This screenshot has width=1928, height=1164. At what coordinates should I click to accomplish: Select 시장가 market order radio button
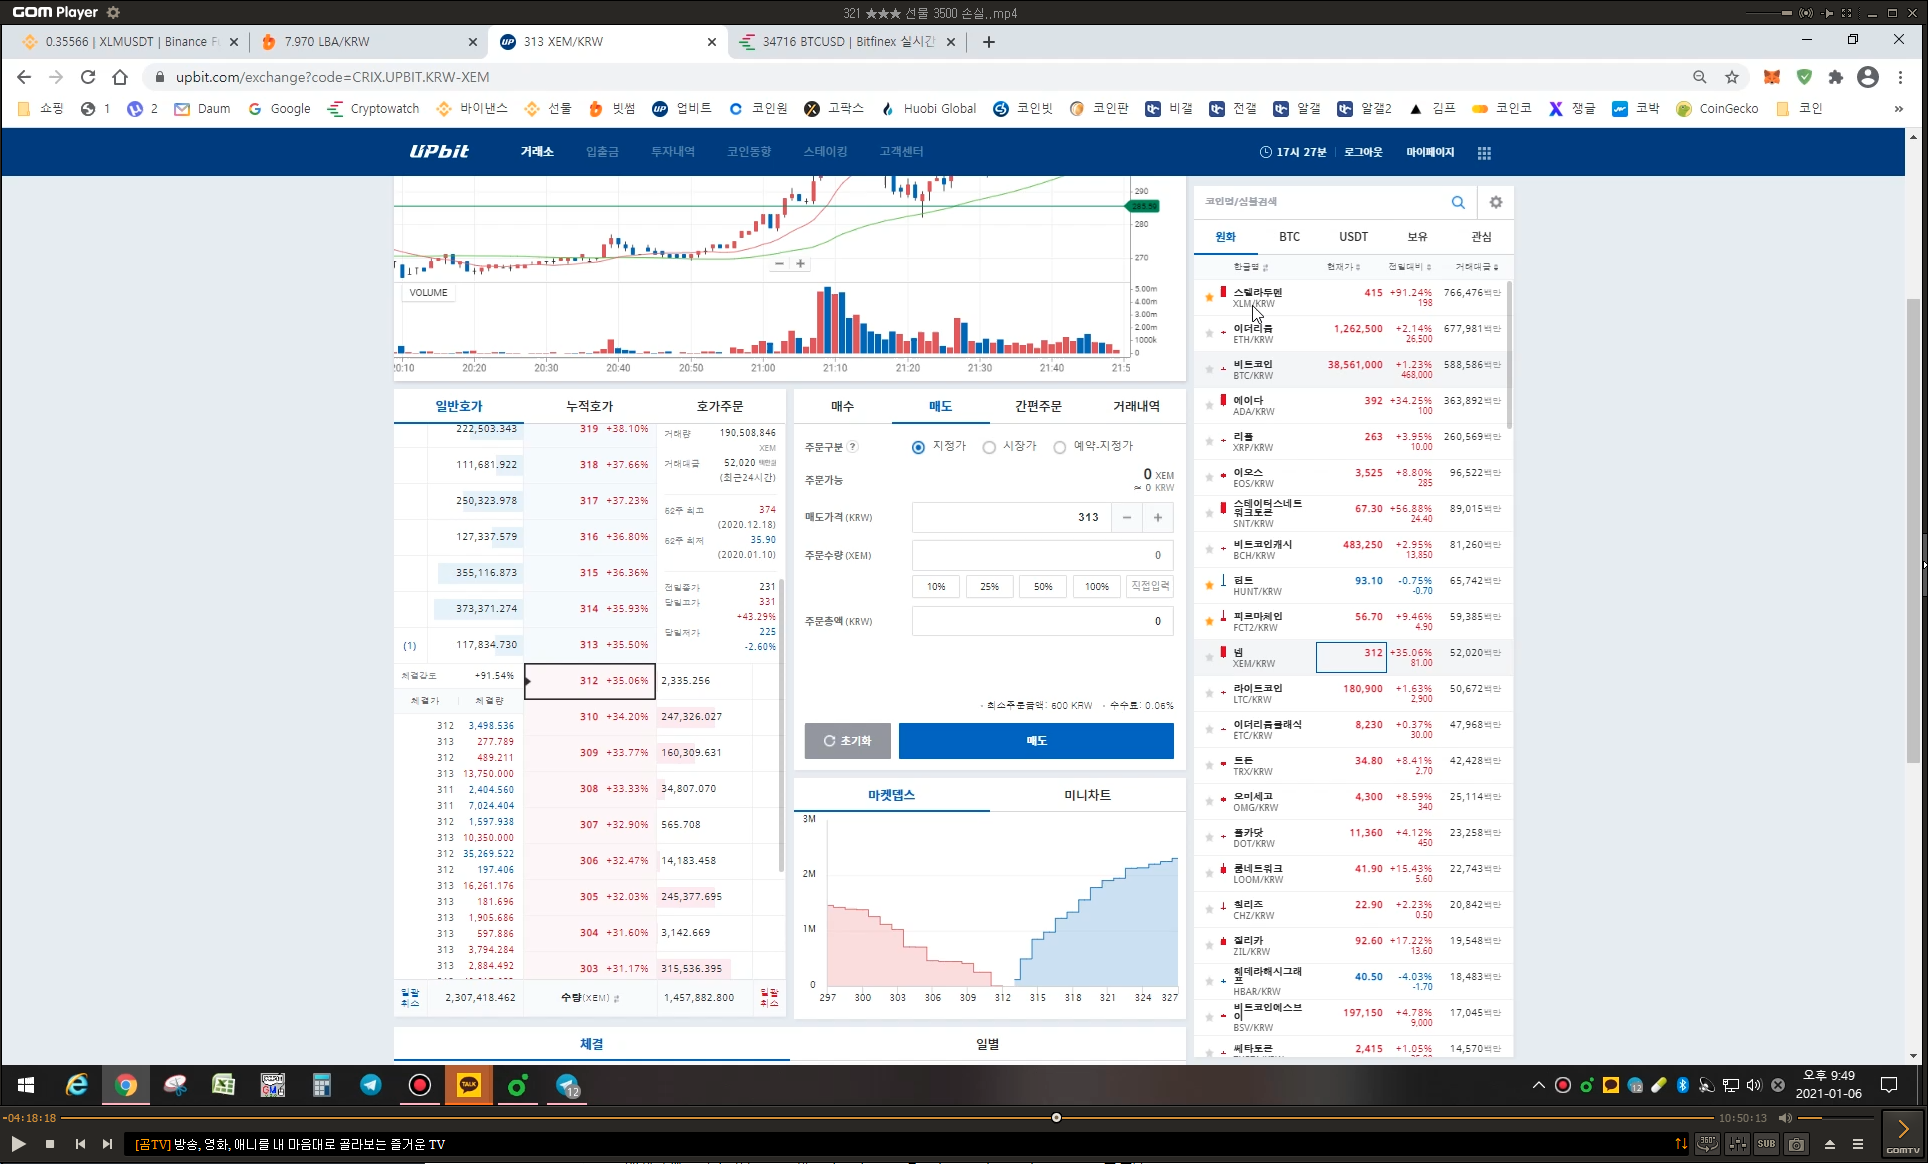click(x=989, y=447)
